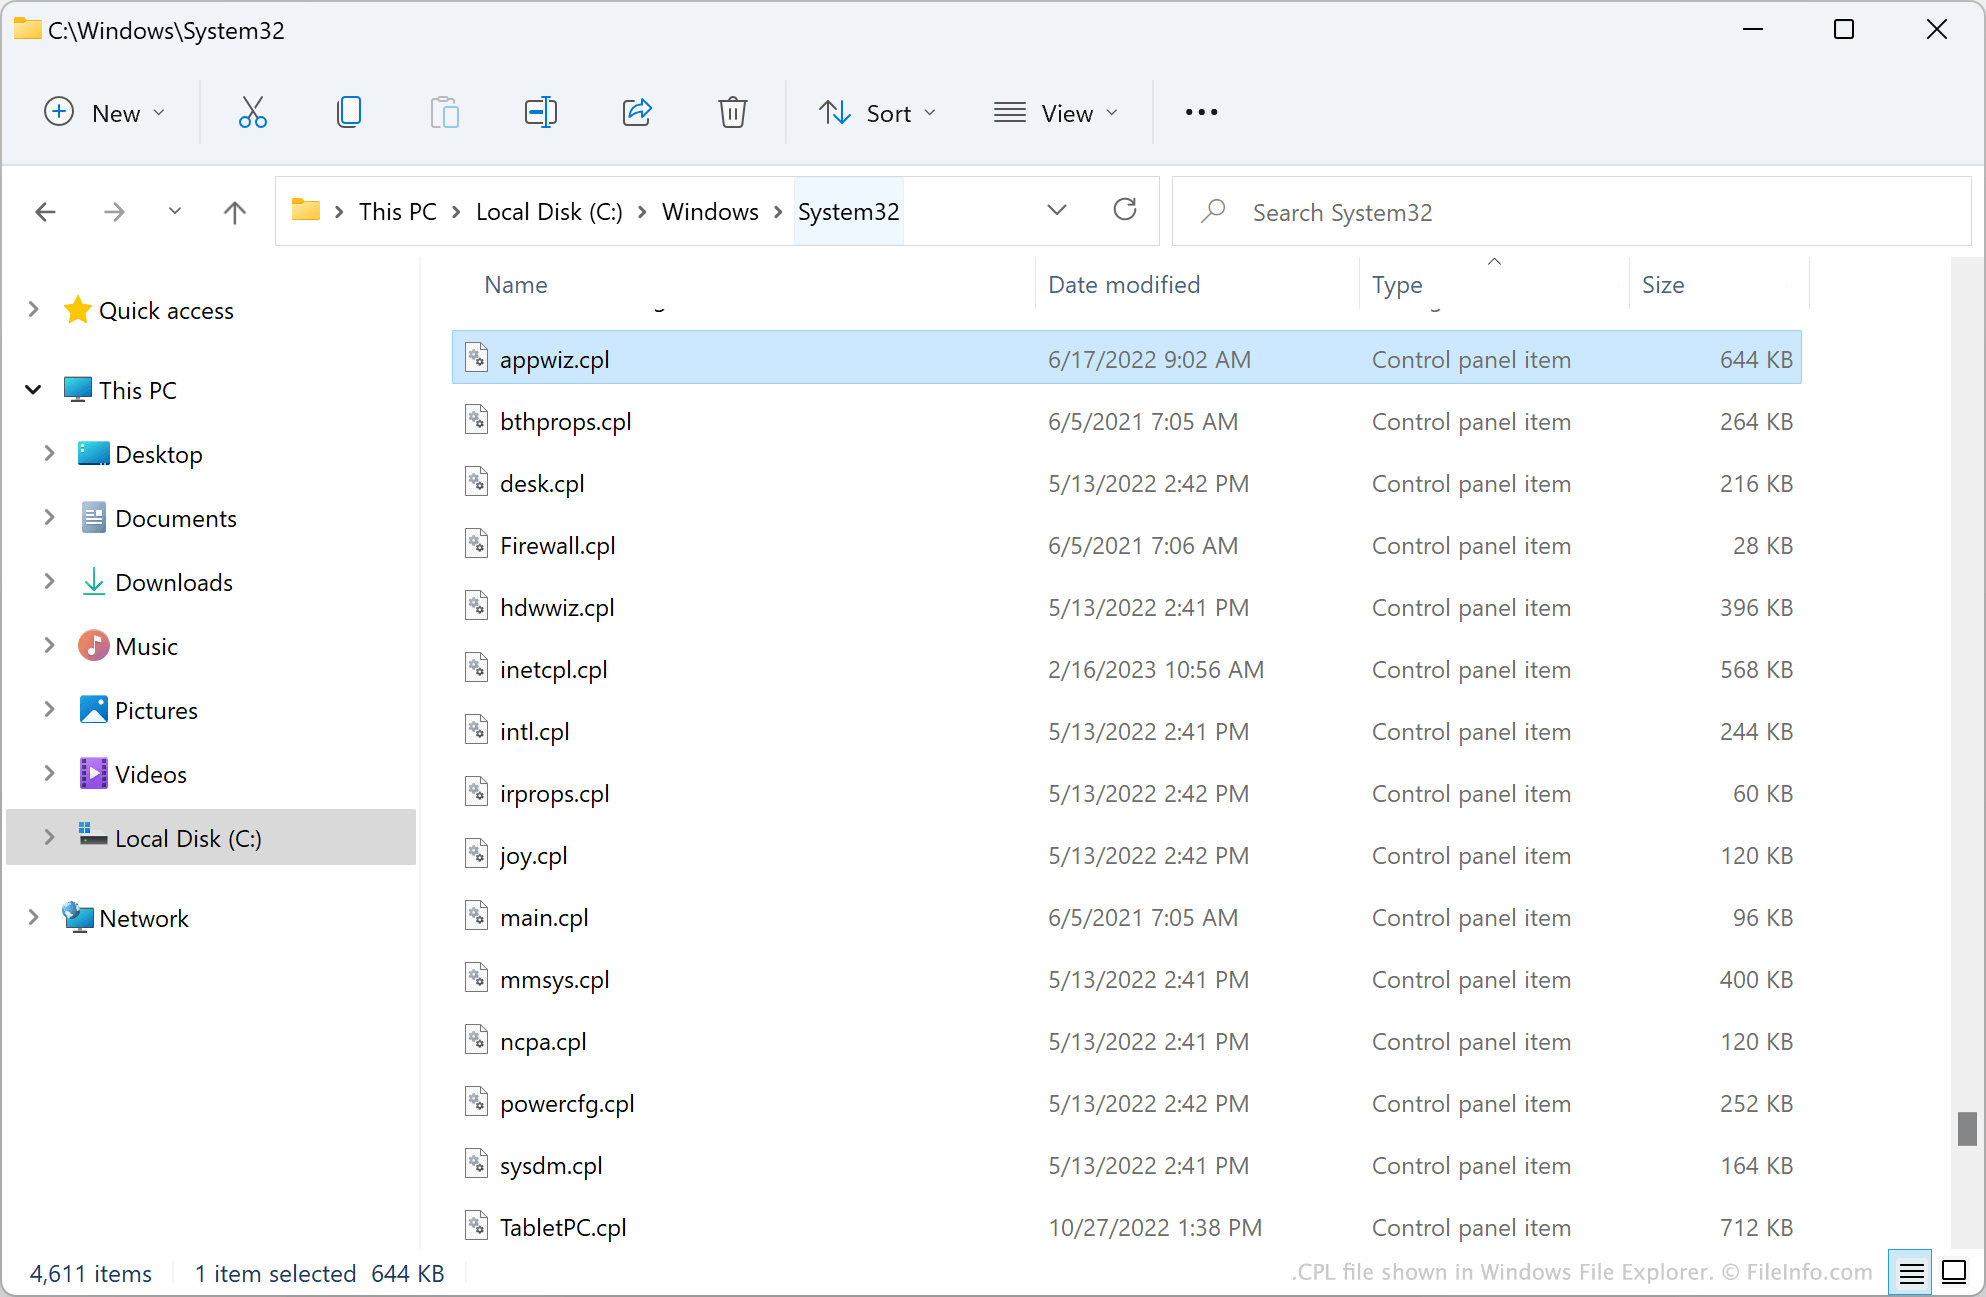
Task: Click the Firewall.cpl file icon
Action: (x=477, y=544)
